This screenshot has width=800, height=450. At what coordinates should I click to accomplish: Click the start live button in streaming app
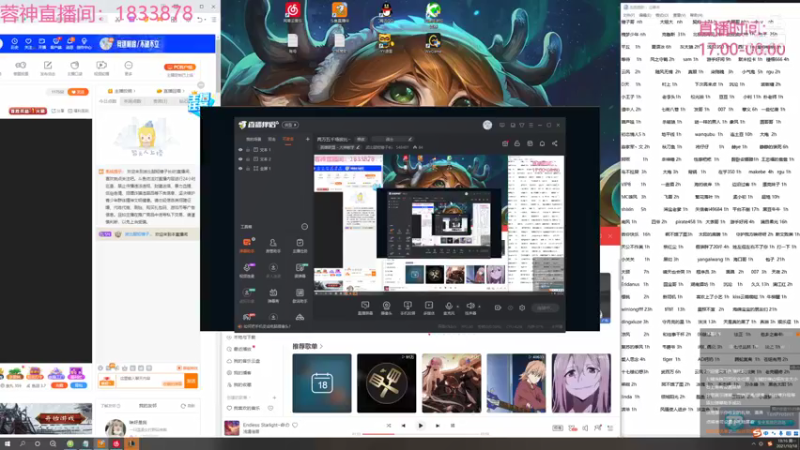[544, 308]
